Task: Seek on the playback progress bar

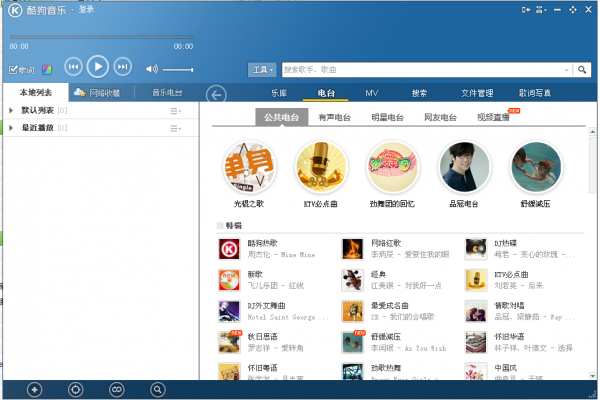Action: 101,37
